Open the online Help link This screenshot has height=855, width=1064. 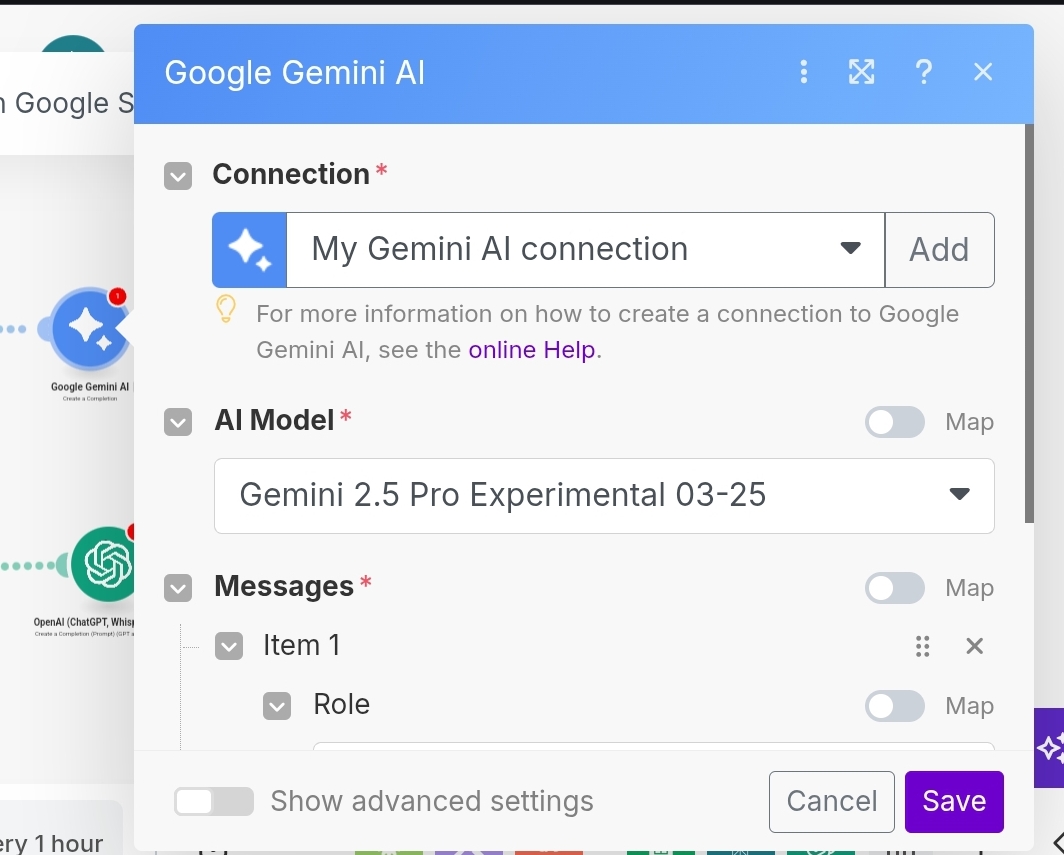[532, 349]
